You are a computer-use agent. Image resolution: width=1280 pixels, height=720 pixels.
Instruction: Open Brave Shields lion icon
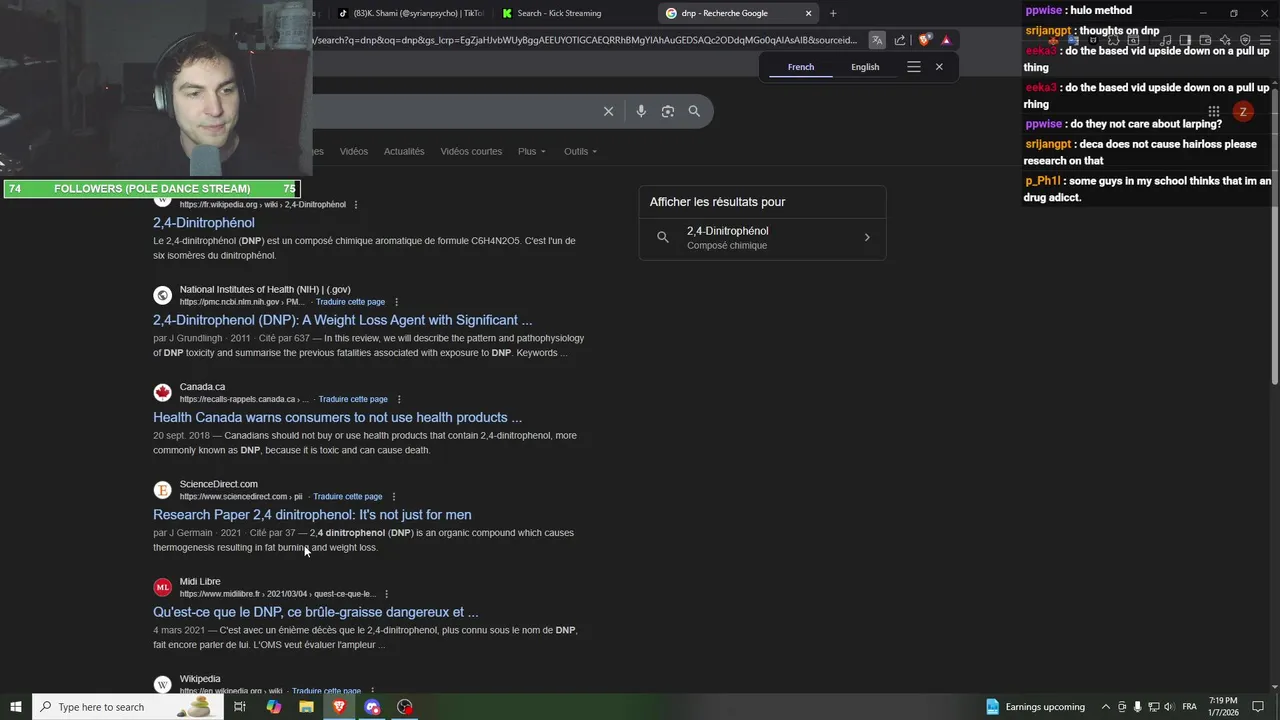click(924, 40)
